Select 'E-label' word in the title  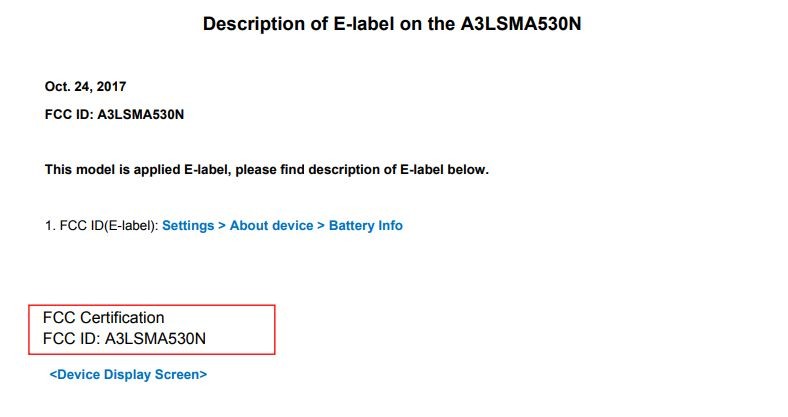[x=364, y=24]
